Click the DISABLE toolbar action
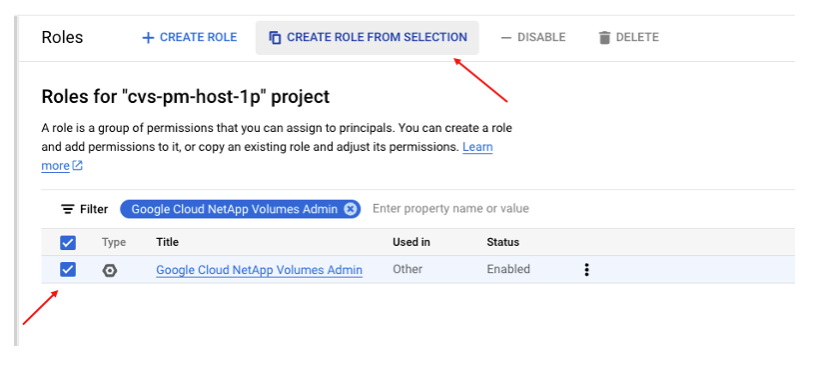The height and width of the screenshot is (366, 824). click(533, 37)
